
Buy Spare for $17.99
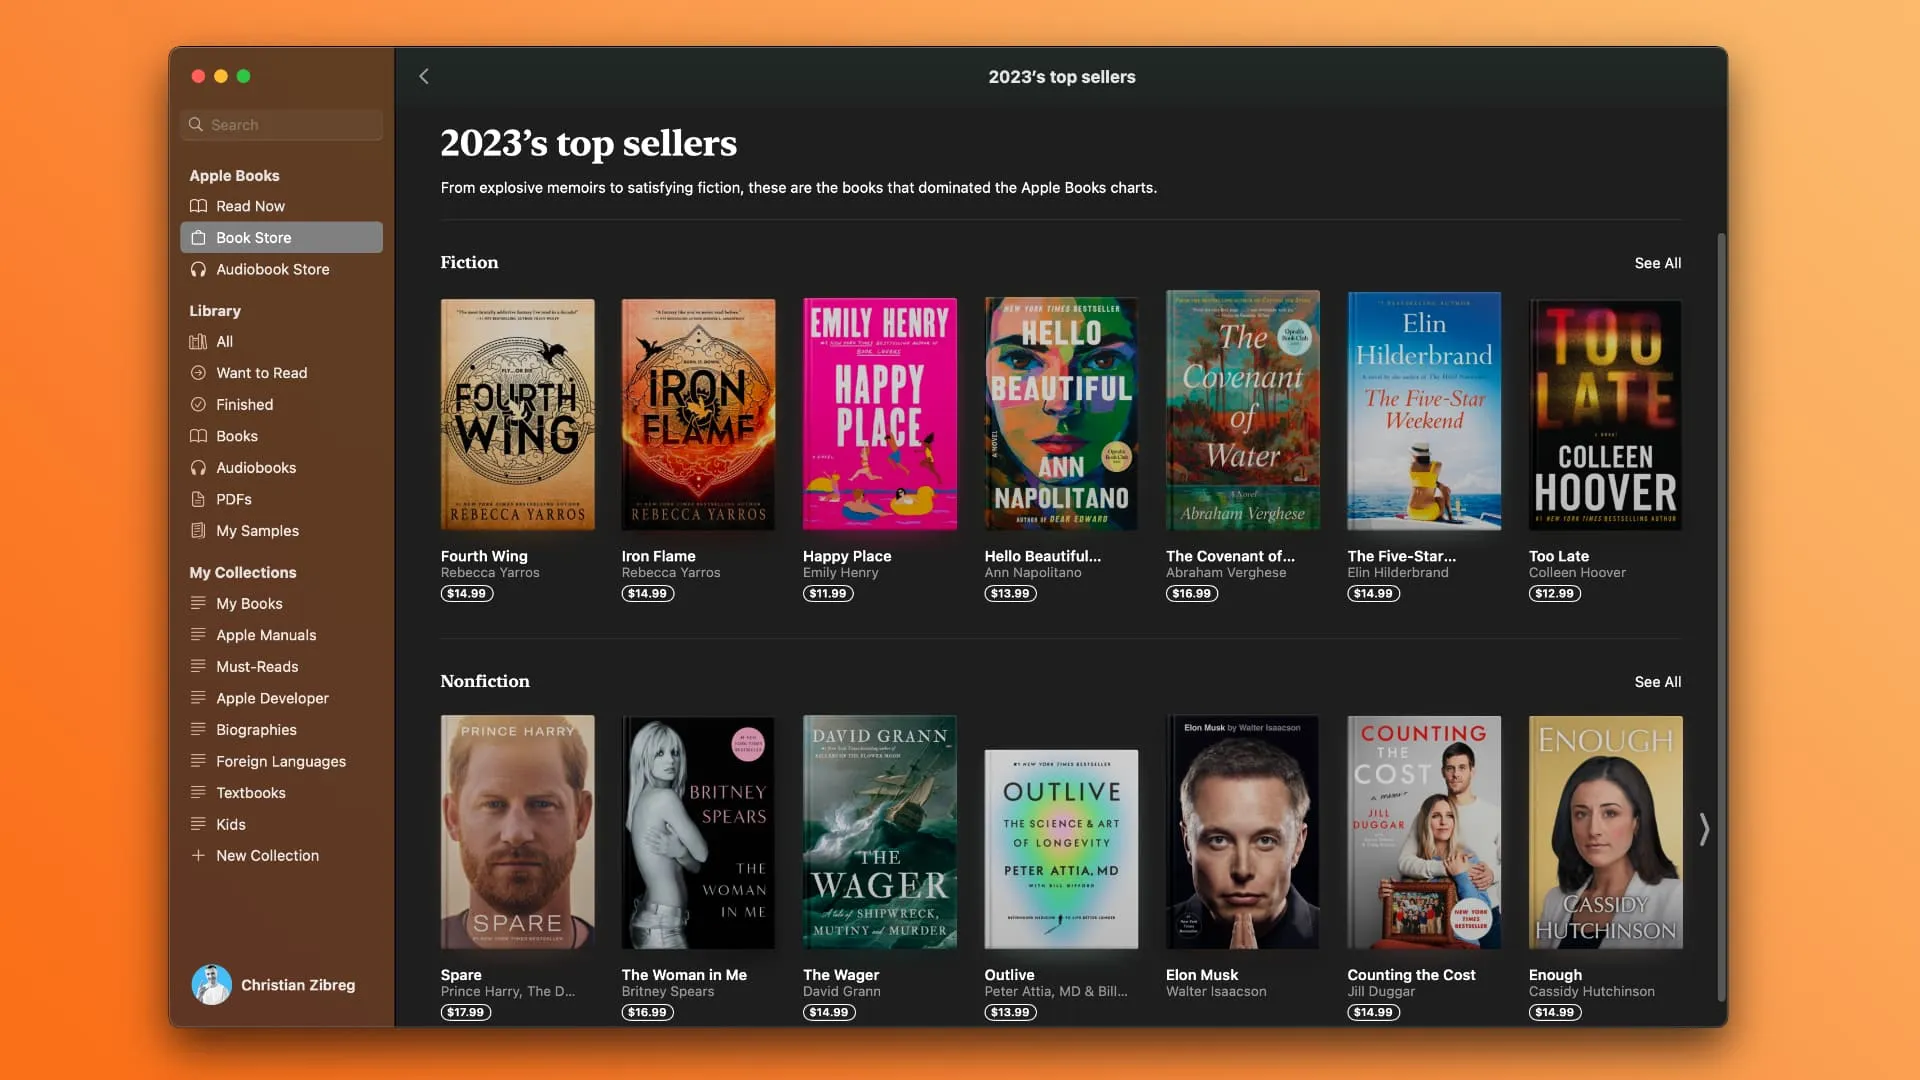pyautogui.click(x=466, y=1013)
